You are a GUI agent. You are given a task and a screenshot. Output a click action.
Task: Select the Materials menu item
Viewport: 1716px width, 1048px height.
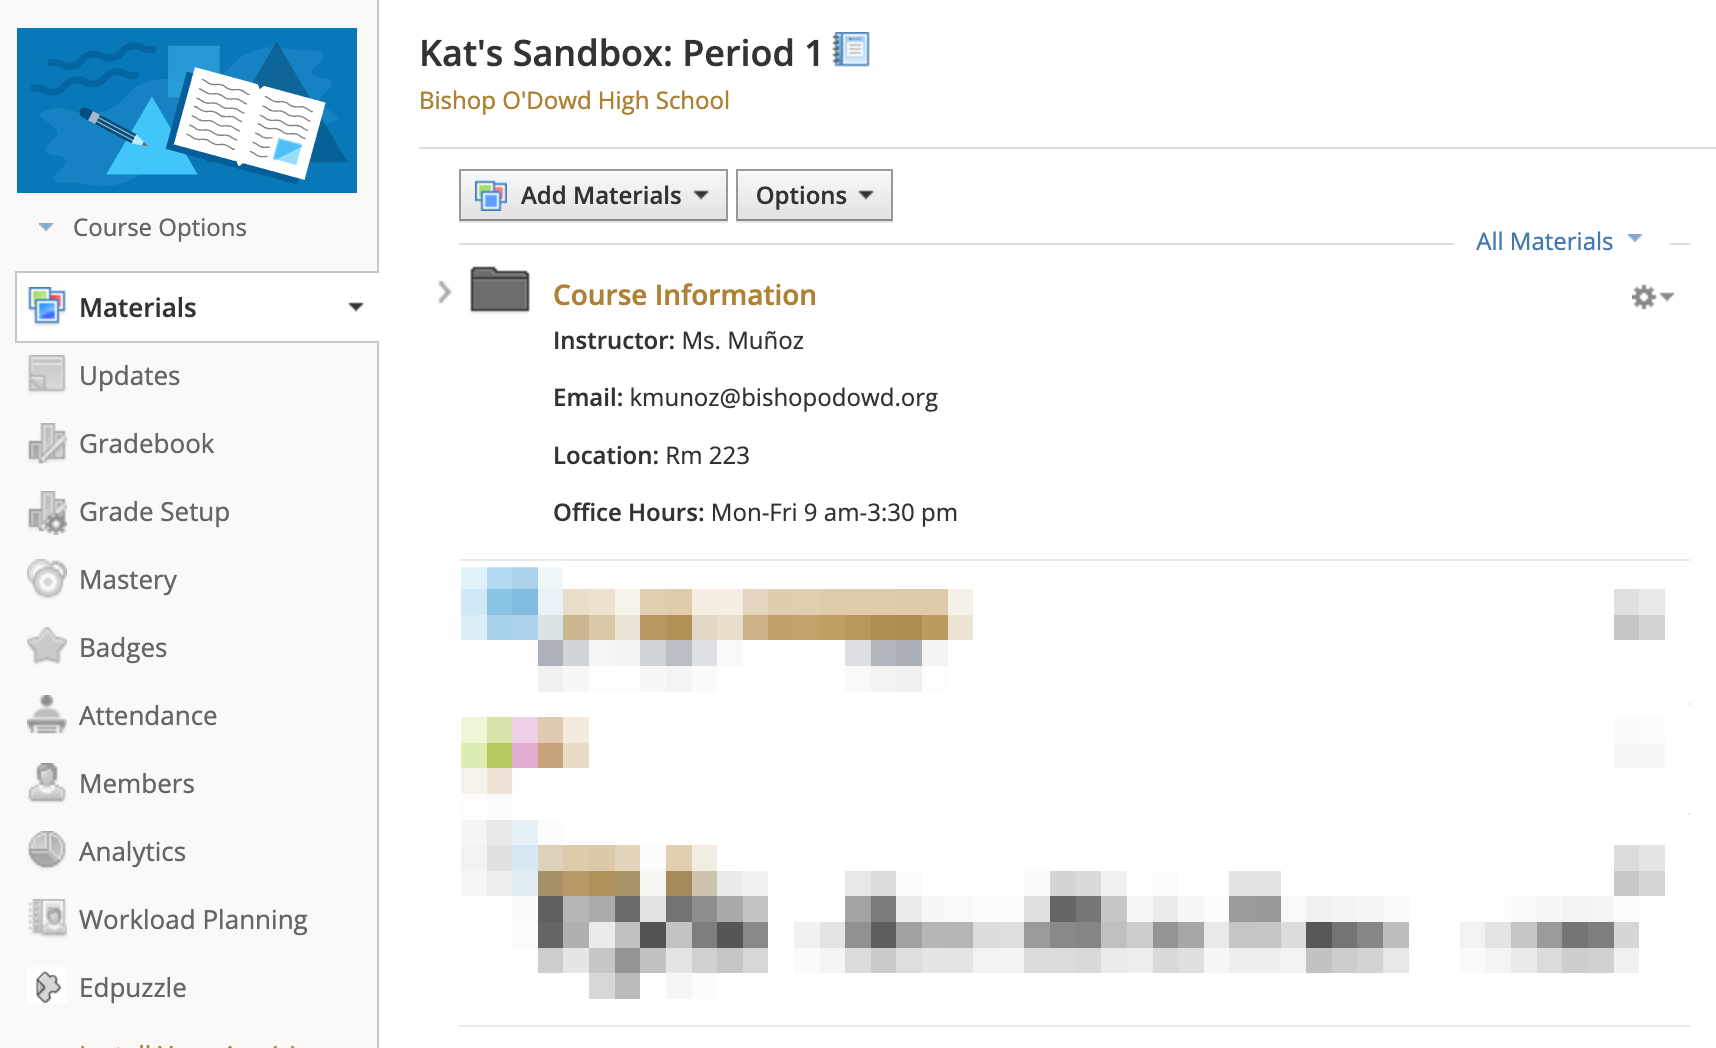click(197, 307)
